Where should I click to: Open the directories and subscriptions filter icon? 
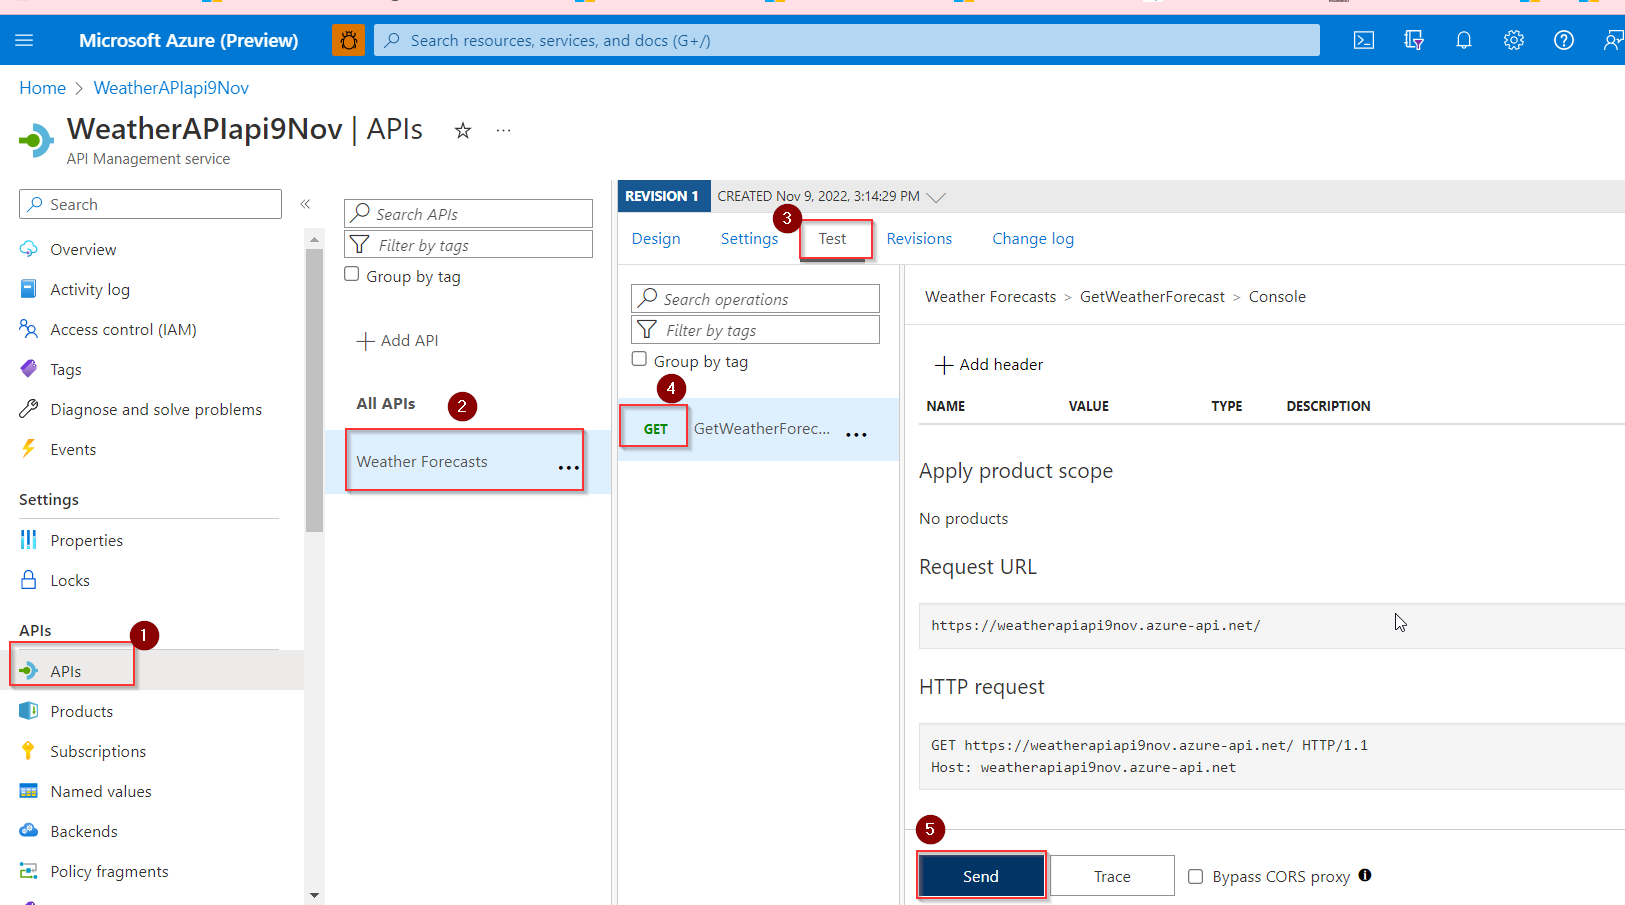1414,40
